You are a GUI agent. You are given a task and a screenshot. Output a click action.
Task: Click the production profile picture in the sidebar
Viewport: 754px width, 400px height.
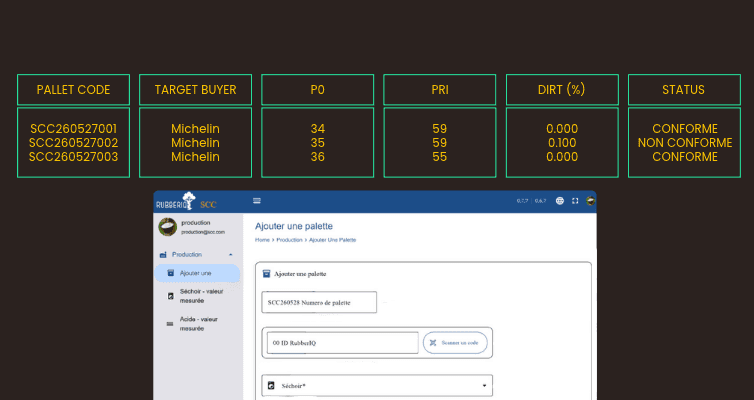pos(168,227)
